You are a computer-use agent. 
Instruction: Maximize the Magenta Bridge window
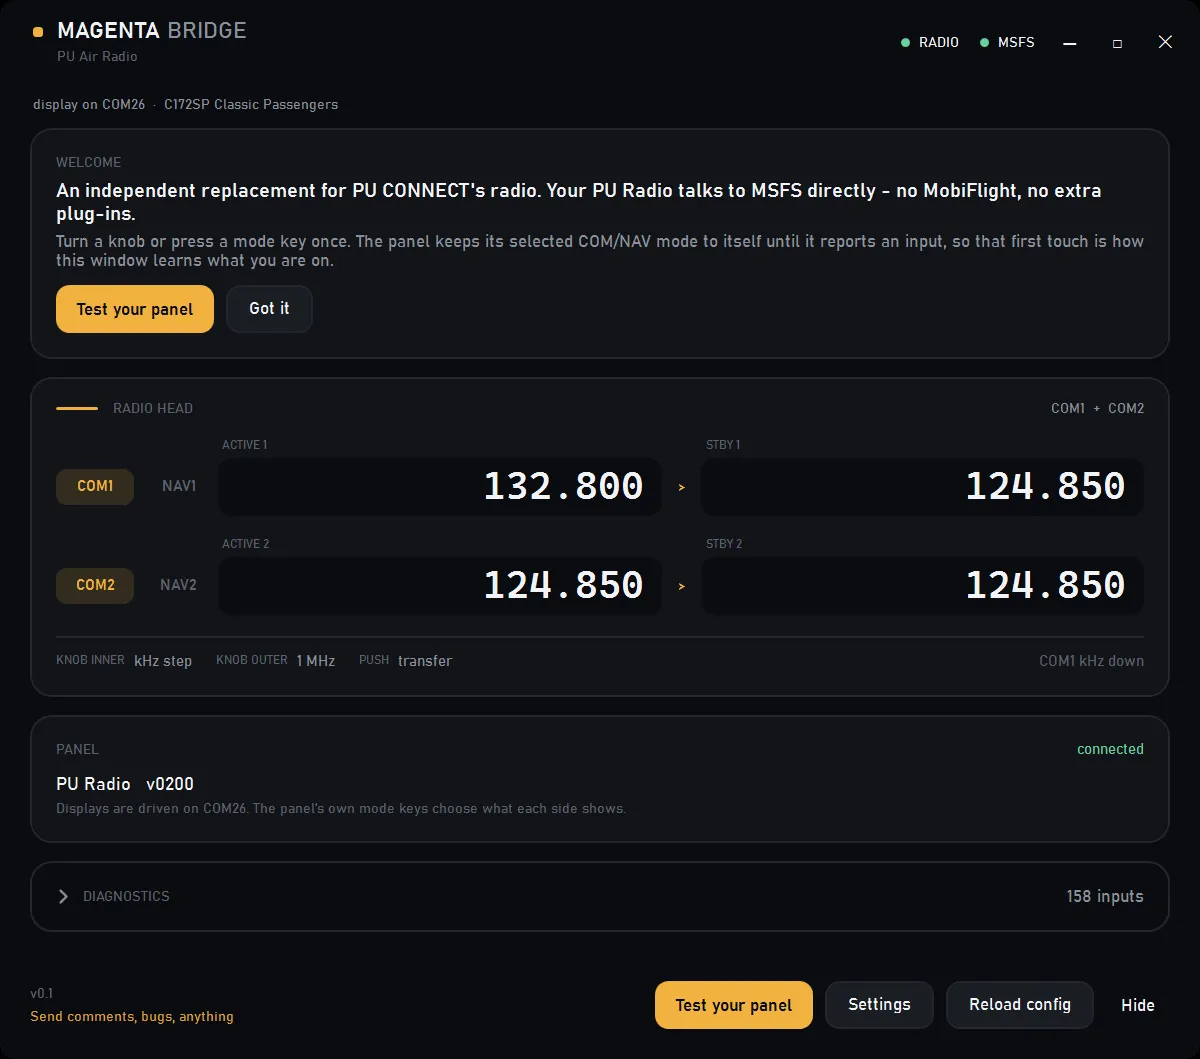tap(1117, 43)
